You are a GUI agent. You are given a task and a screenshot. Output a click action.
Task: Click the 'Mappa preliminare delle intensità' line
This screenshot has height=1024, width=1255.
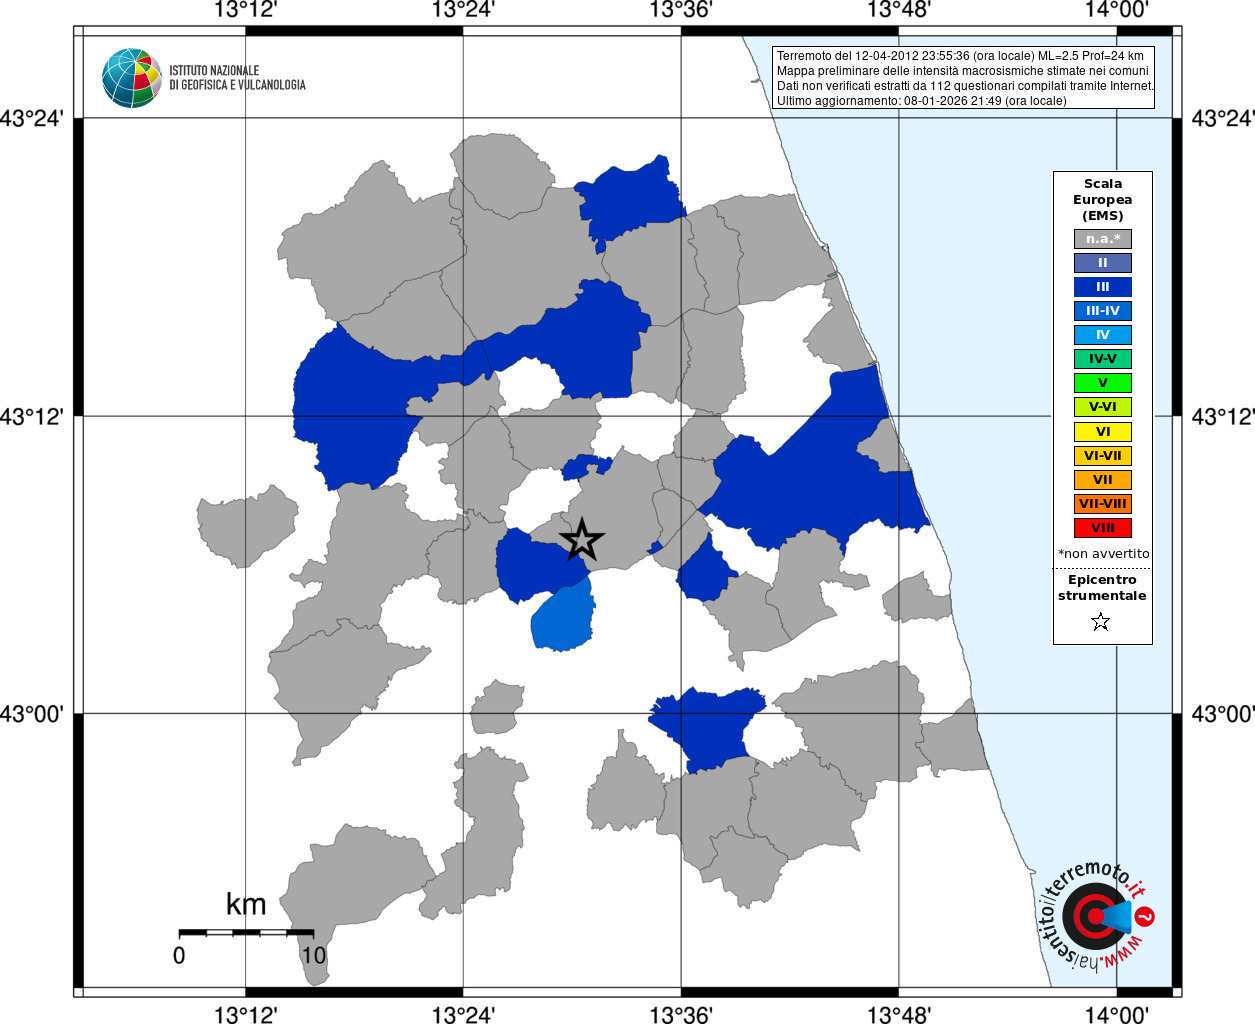pyautogui.click(x=962, y=71)
